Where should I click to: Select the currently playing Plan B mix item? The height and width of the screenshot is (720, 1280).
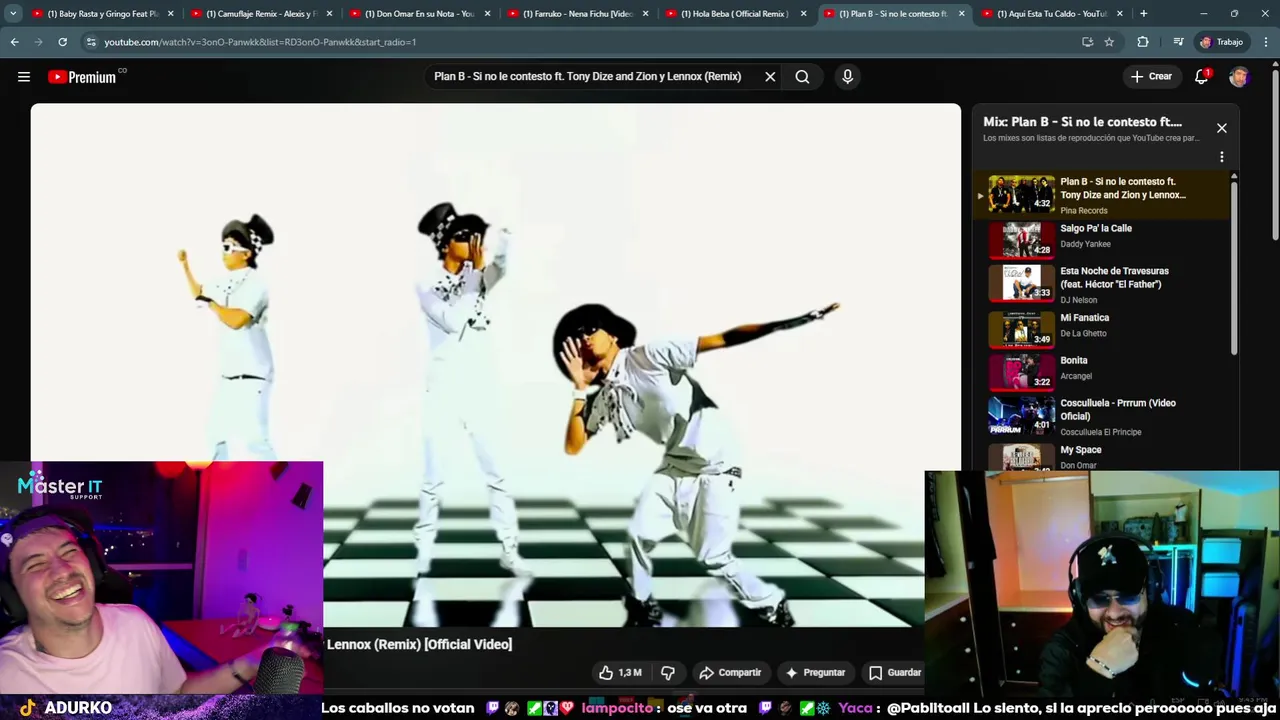click(x=1102, y=194)
